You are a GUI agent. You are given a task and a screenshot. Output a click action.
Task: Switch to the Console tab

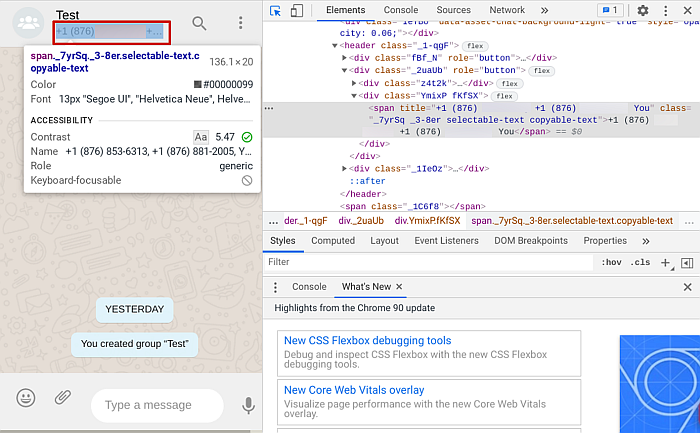tap(401, 10)
